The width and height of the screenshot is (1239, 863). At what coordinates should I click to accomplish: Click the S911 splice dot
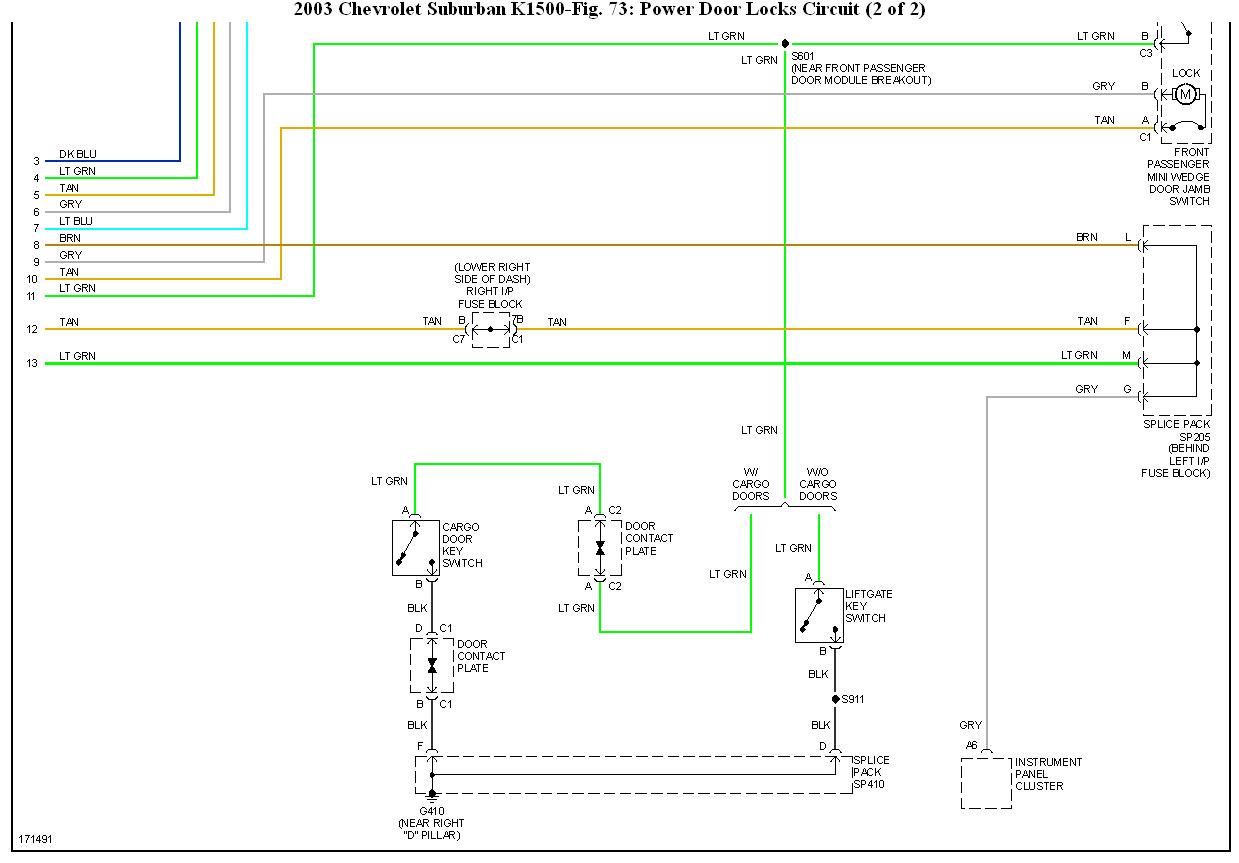(x=836, y=699)
